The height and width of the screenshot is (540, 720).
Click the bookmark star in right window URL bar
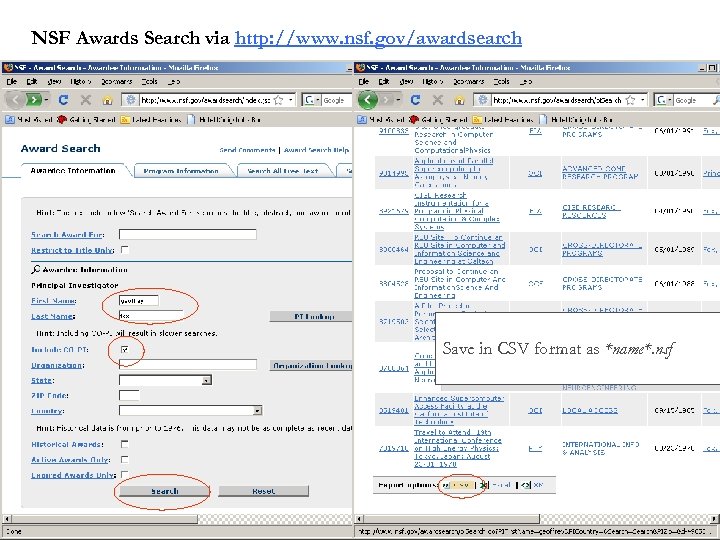630,100
